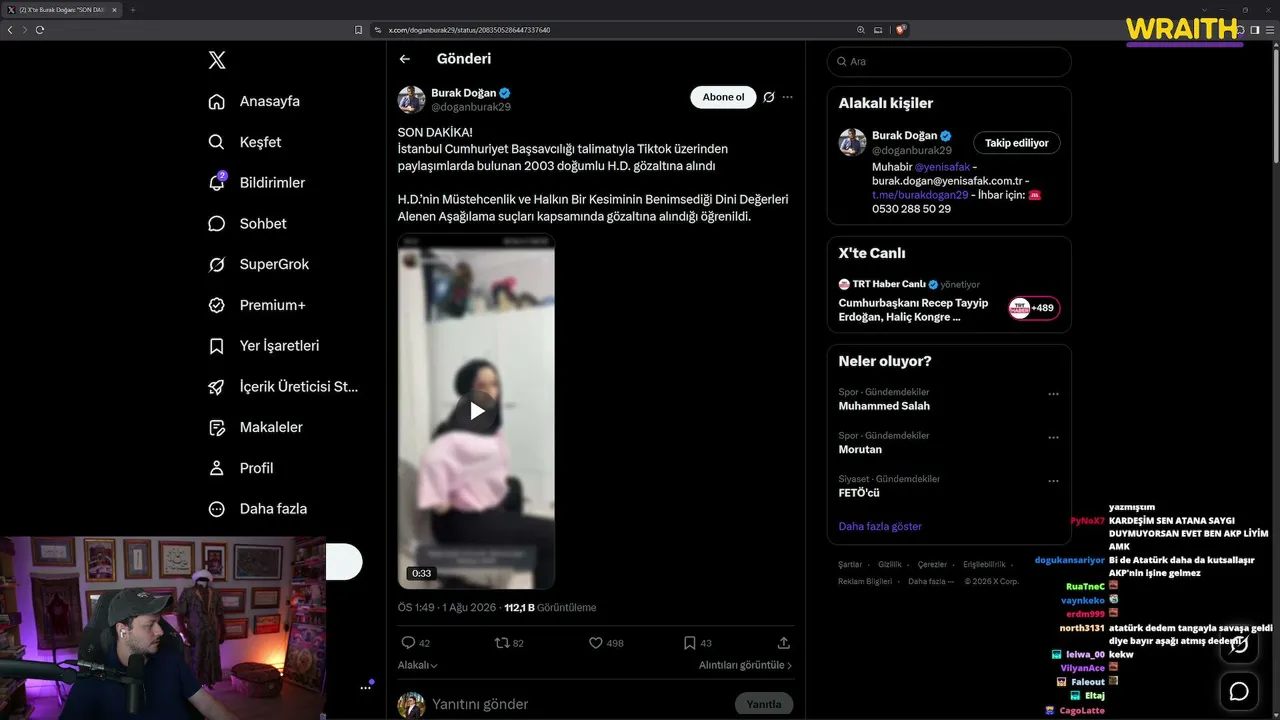Open more options for FETÖ'cü trend

click(x=1053, y=481)
